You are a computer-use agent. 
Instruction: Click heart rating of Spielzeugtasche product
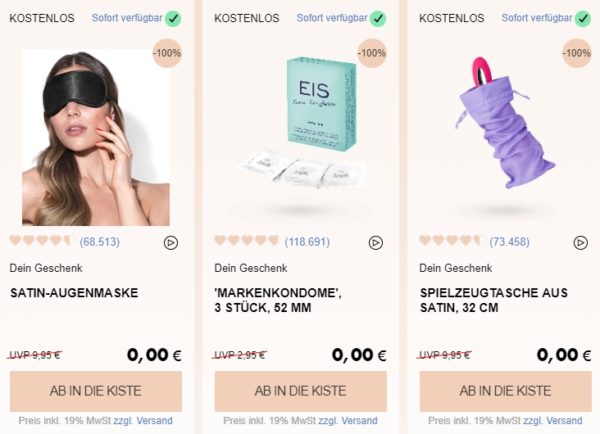(x=452, y=241)
